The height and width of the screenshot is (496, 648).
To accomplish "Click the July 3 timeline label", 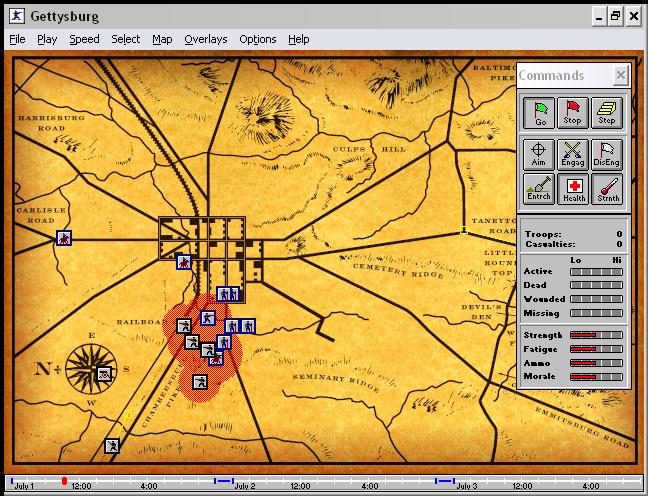I will (x=467, y=486).
